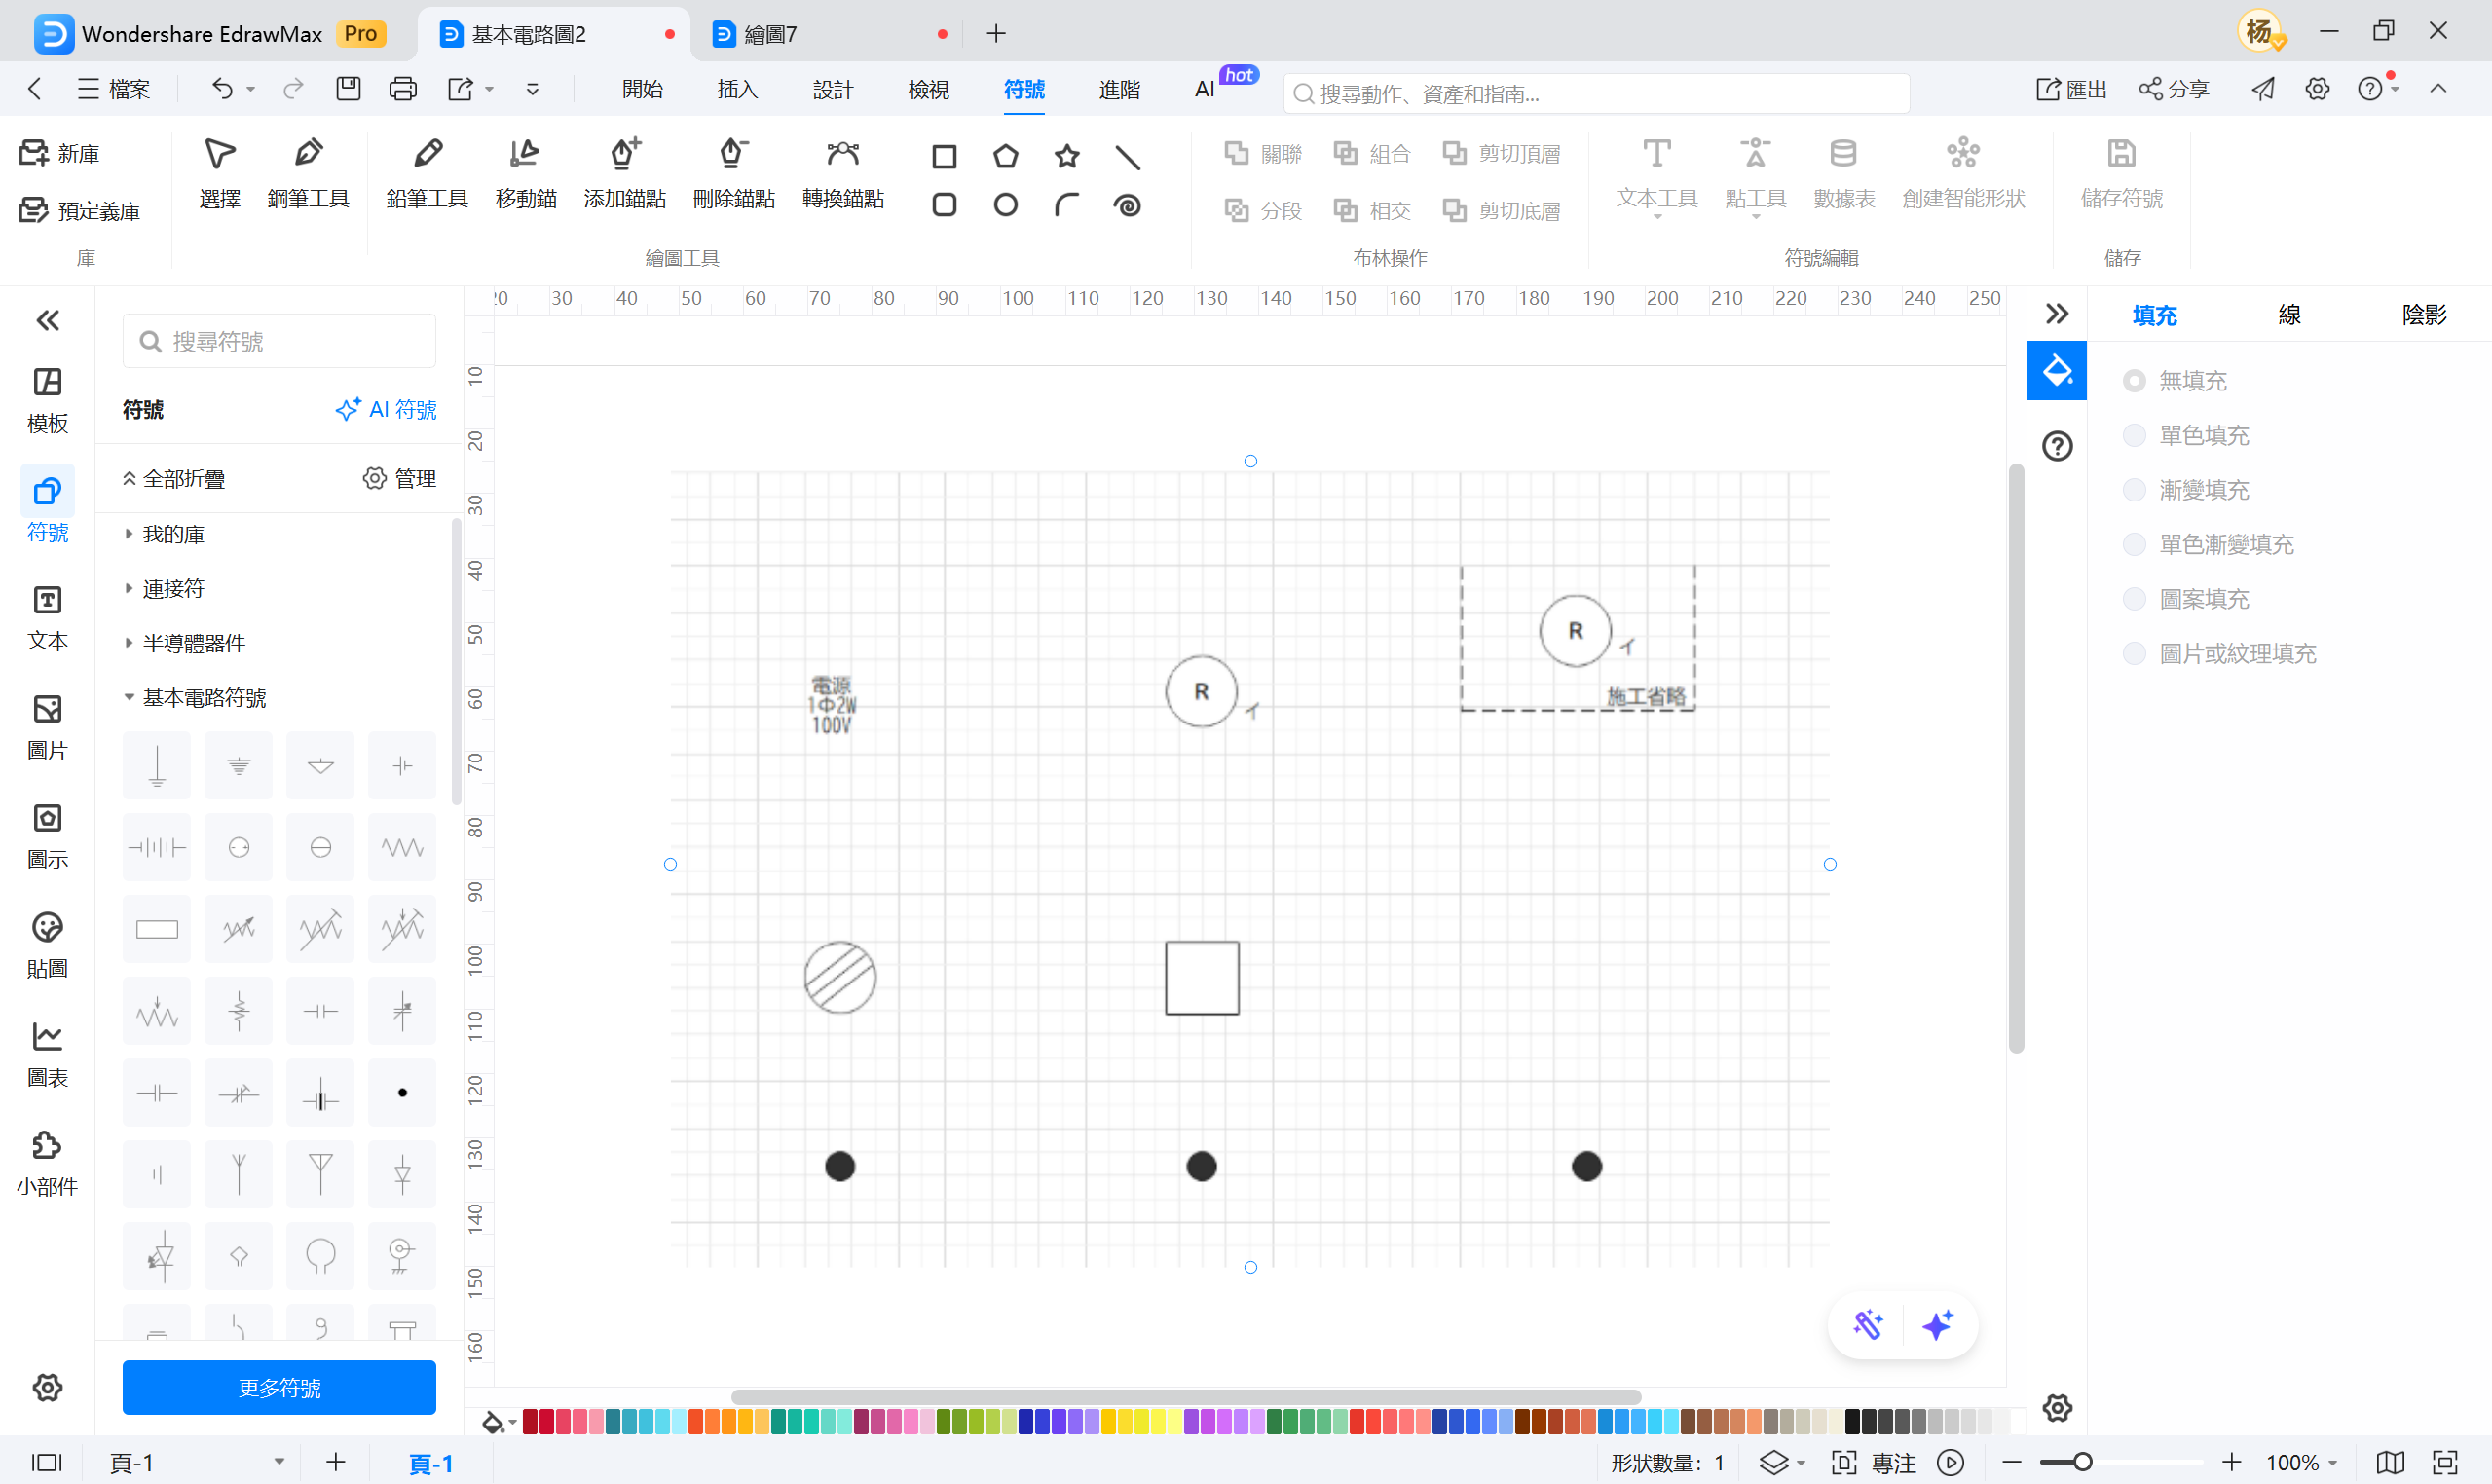This screenshot has width=2492, height=1484.
Task: Collapse the 基本電路符號 category
Action: click(204, 698)
